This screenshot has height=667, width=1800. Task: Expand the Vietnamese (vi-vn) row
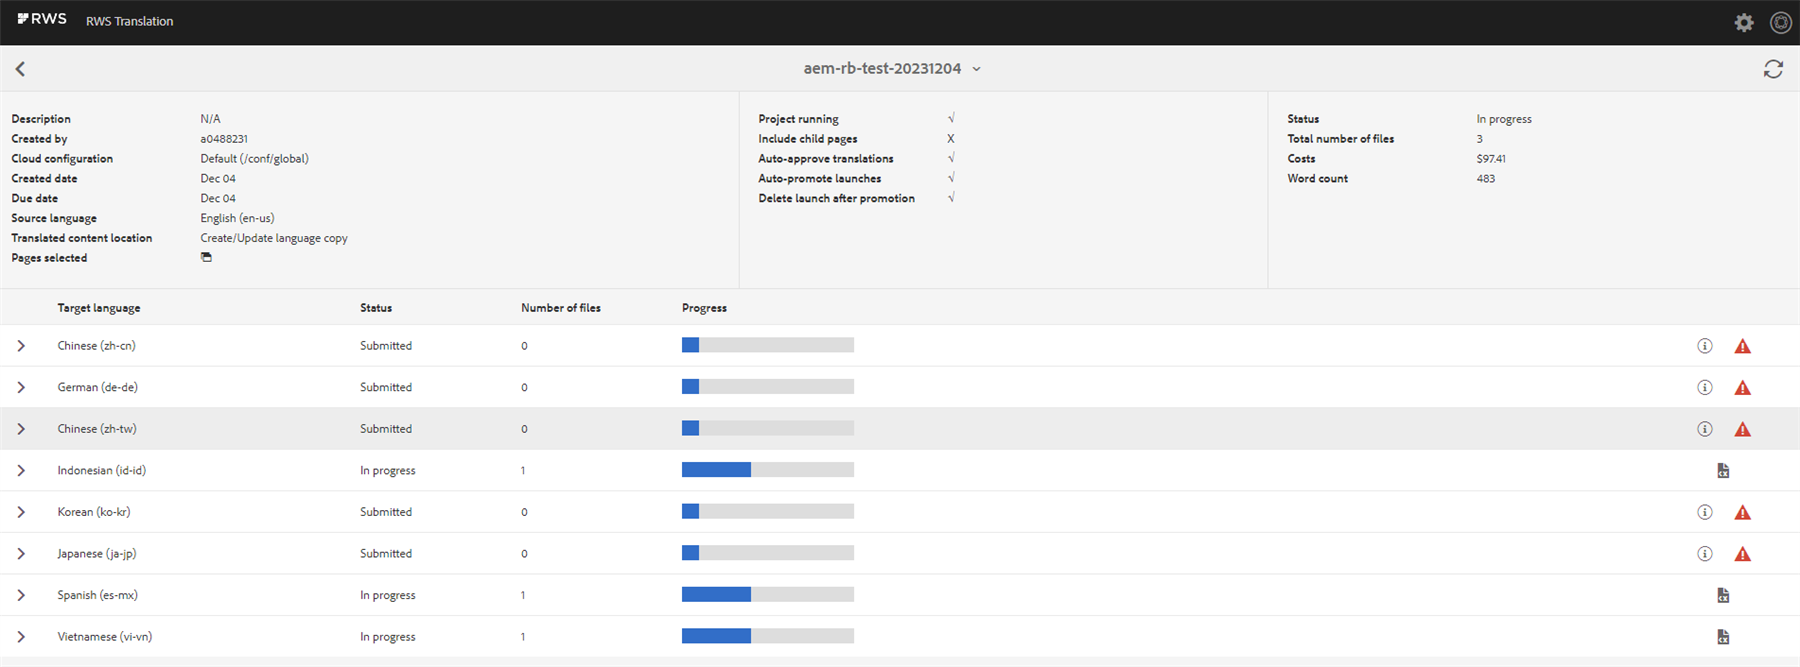coord(21,636)
